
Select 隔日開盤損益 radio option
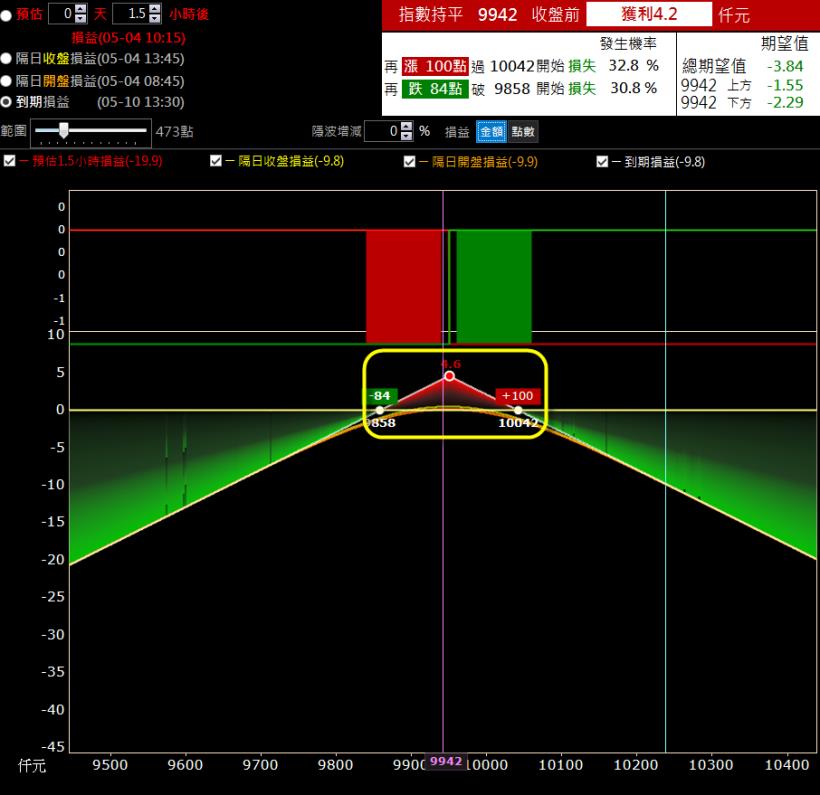(7, 81)
